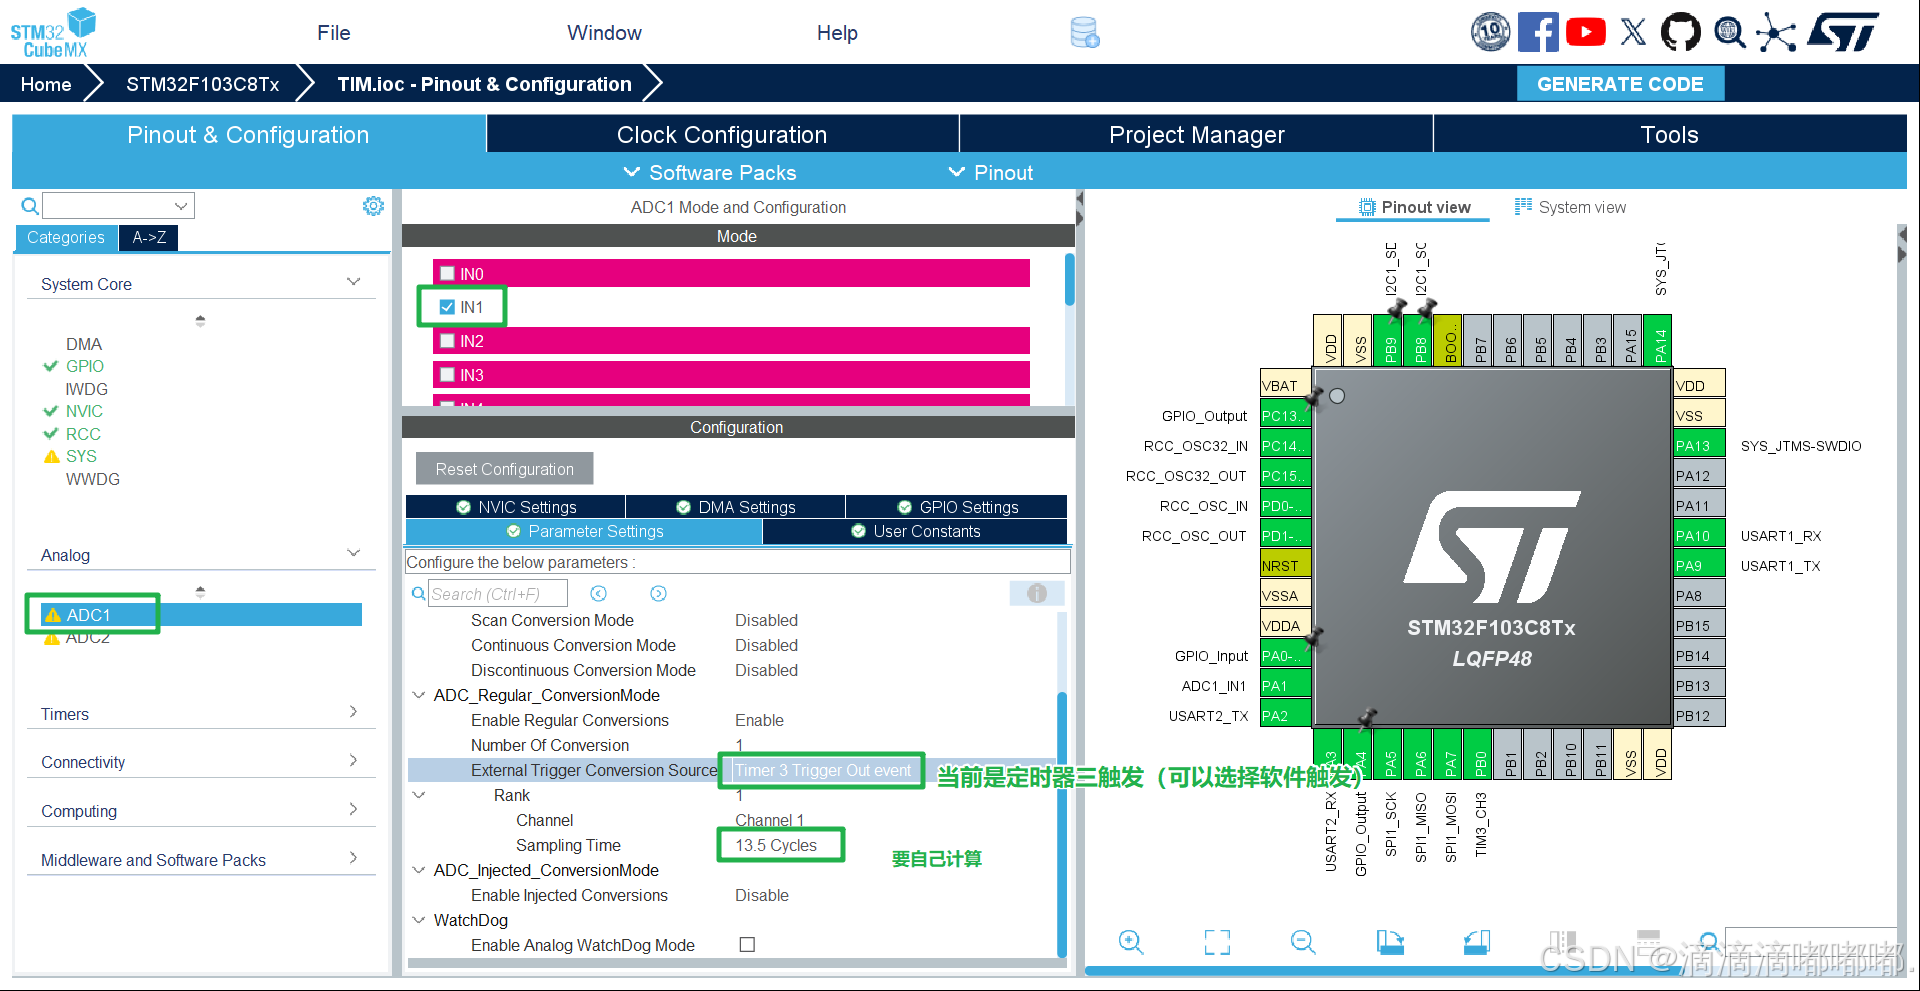Switch to System view
The height and width of the screenshot is (991, 1920).
(1570, 207)
